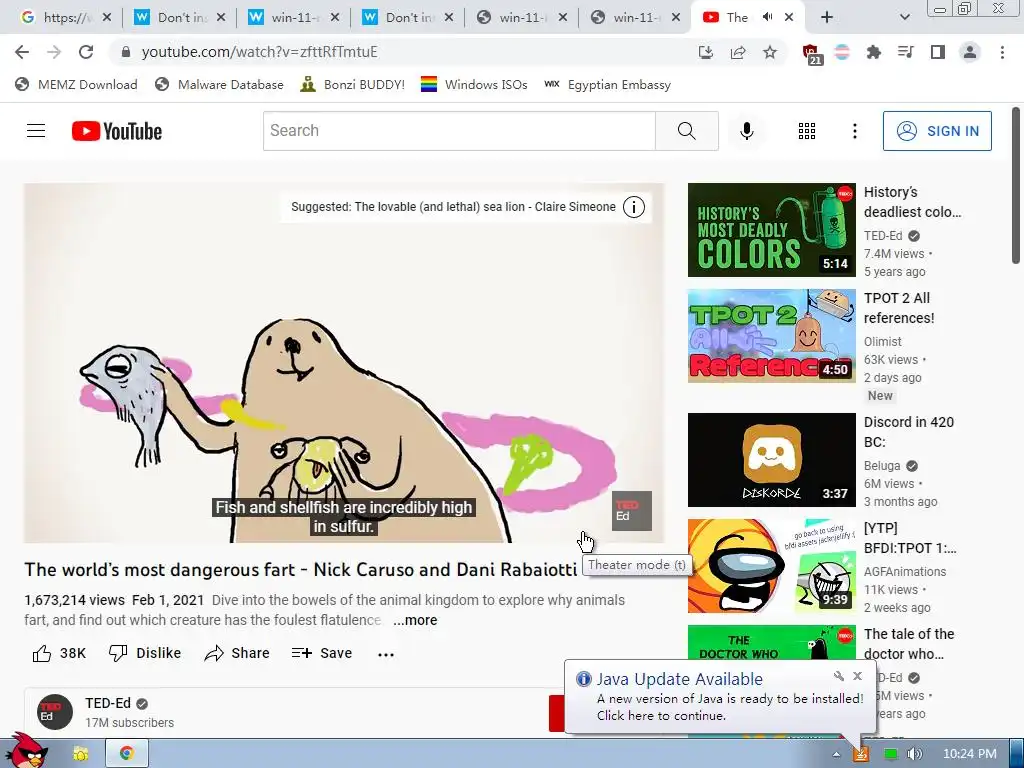Click the video player frame
Screen dimensions: 1024x768
344,362
